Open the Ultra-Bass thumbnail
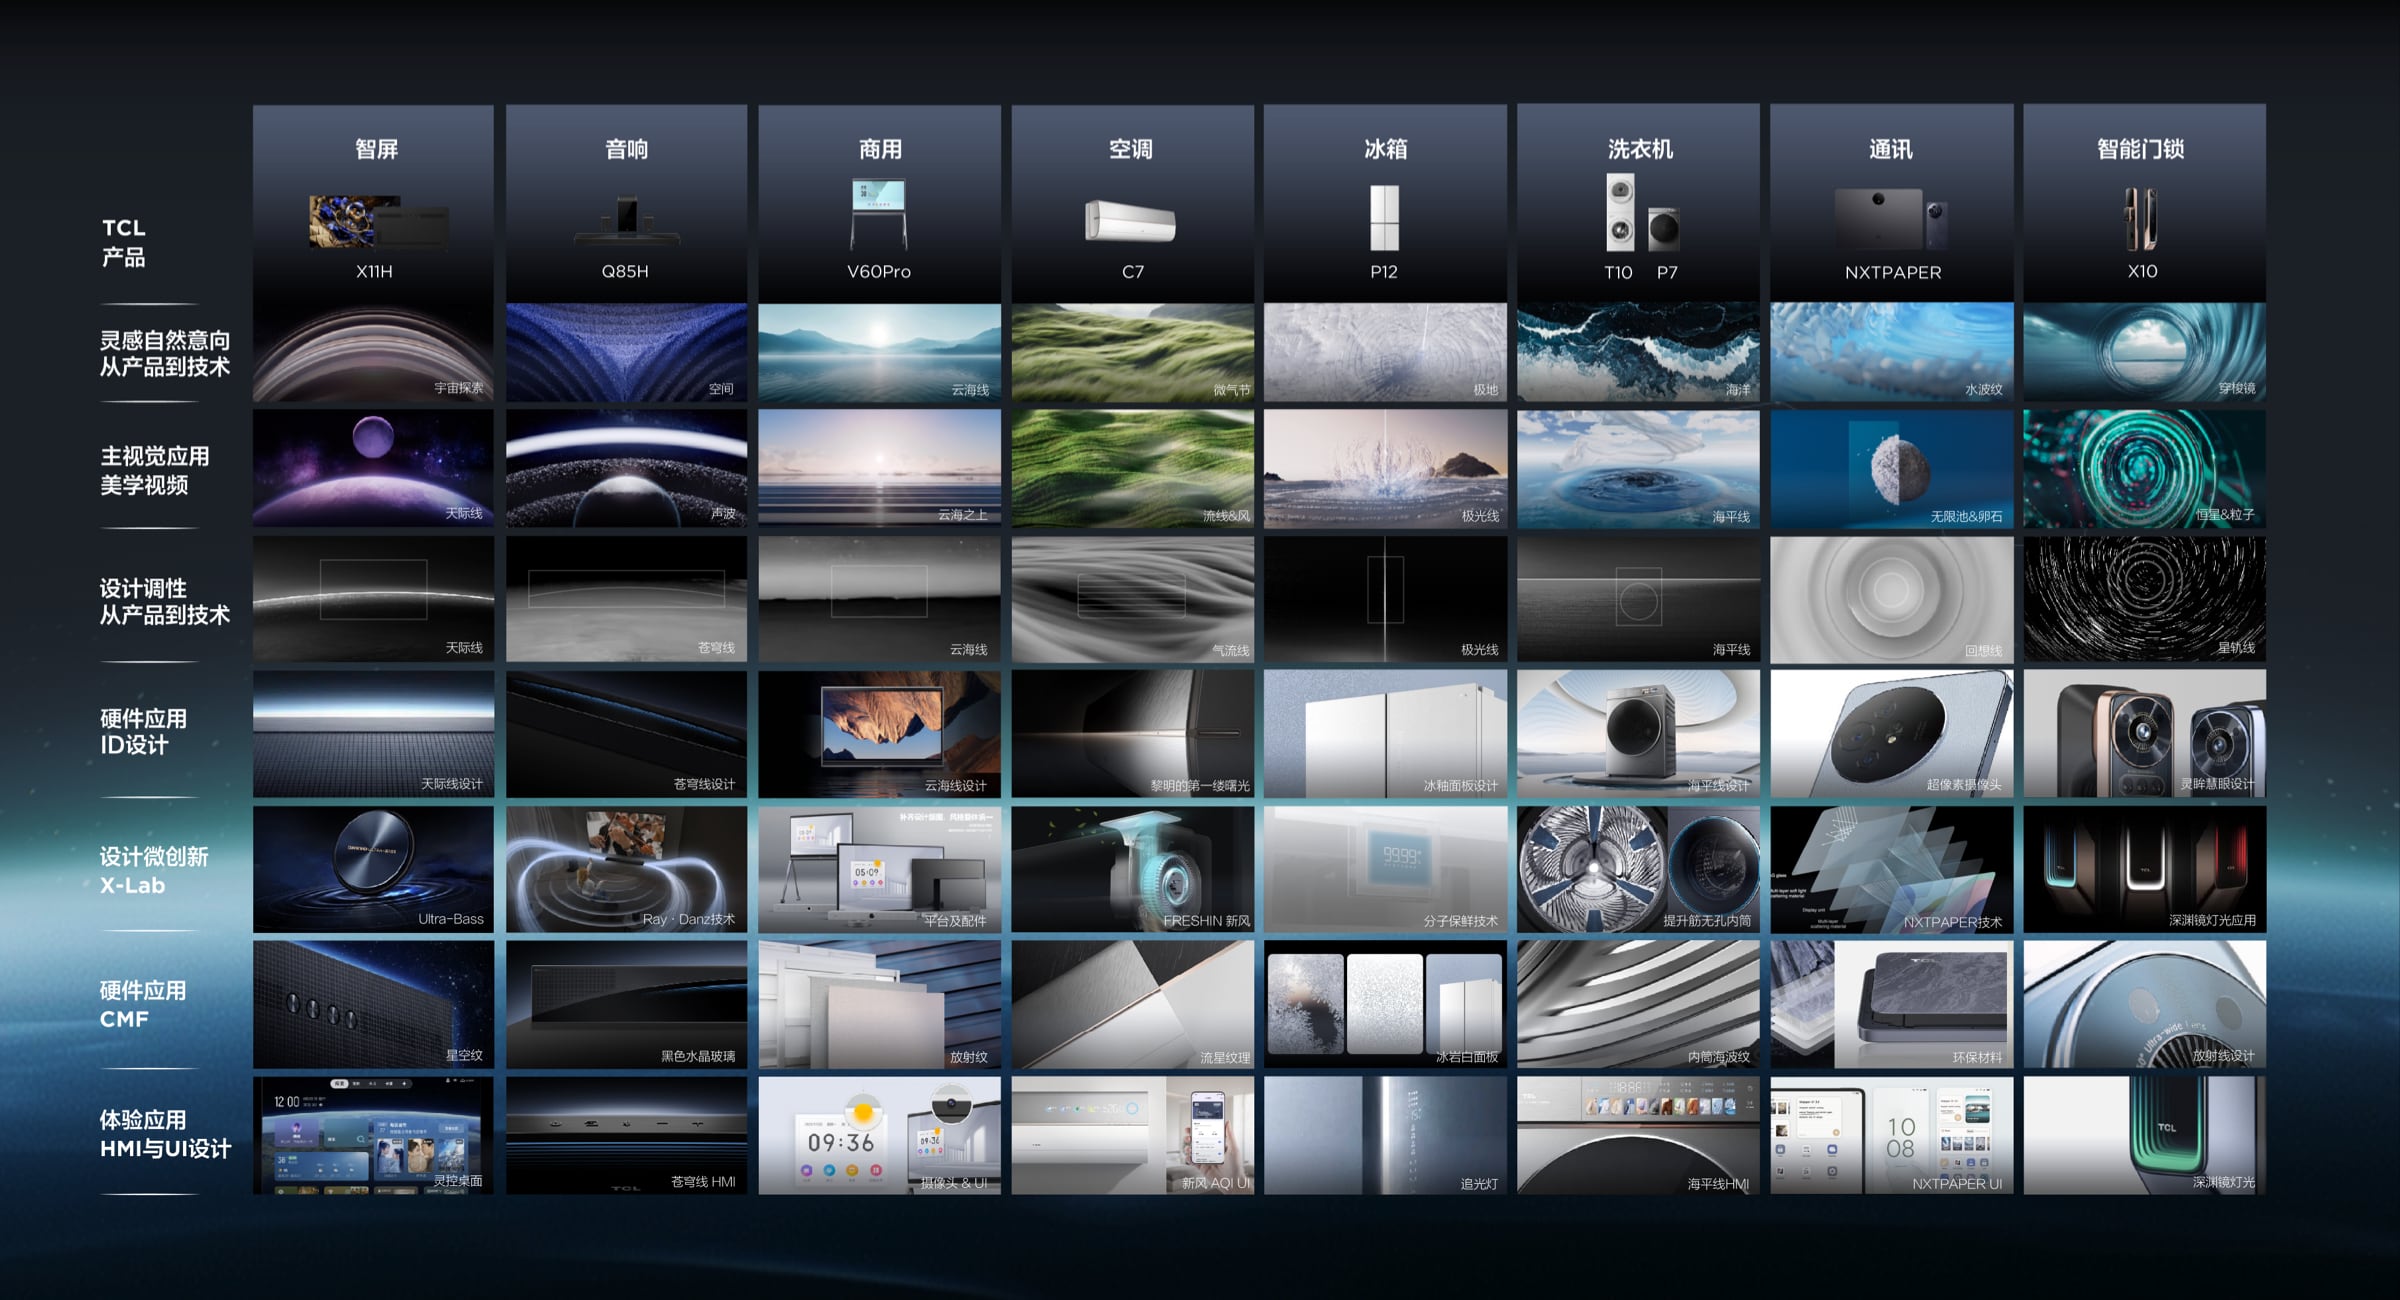The image size is (2400, 1300). [373, 869]
